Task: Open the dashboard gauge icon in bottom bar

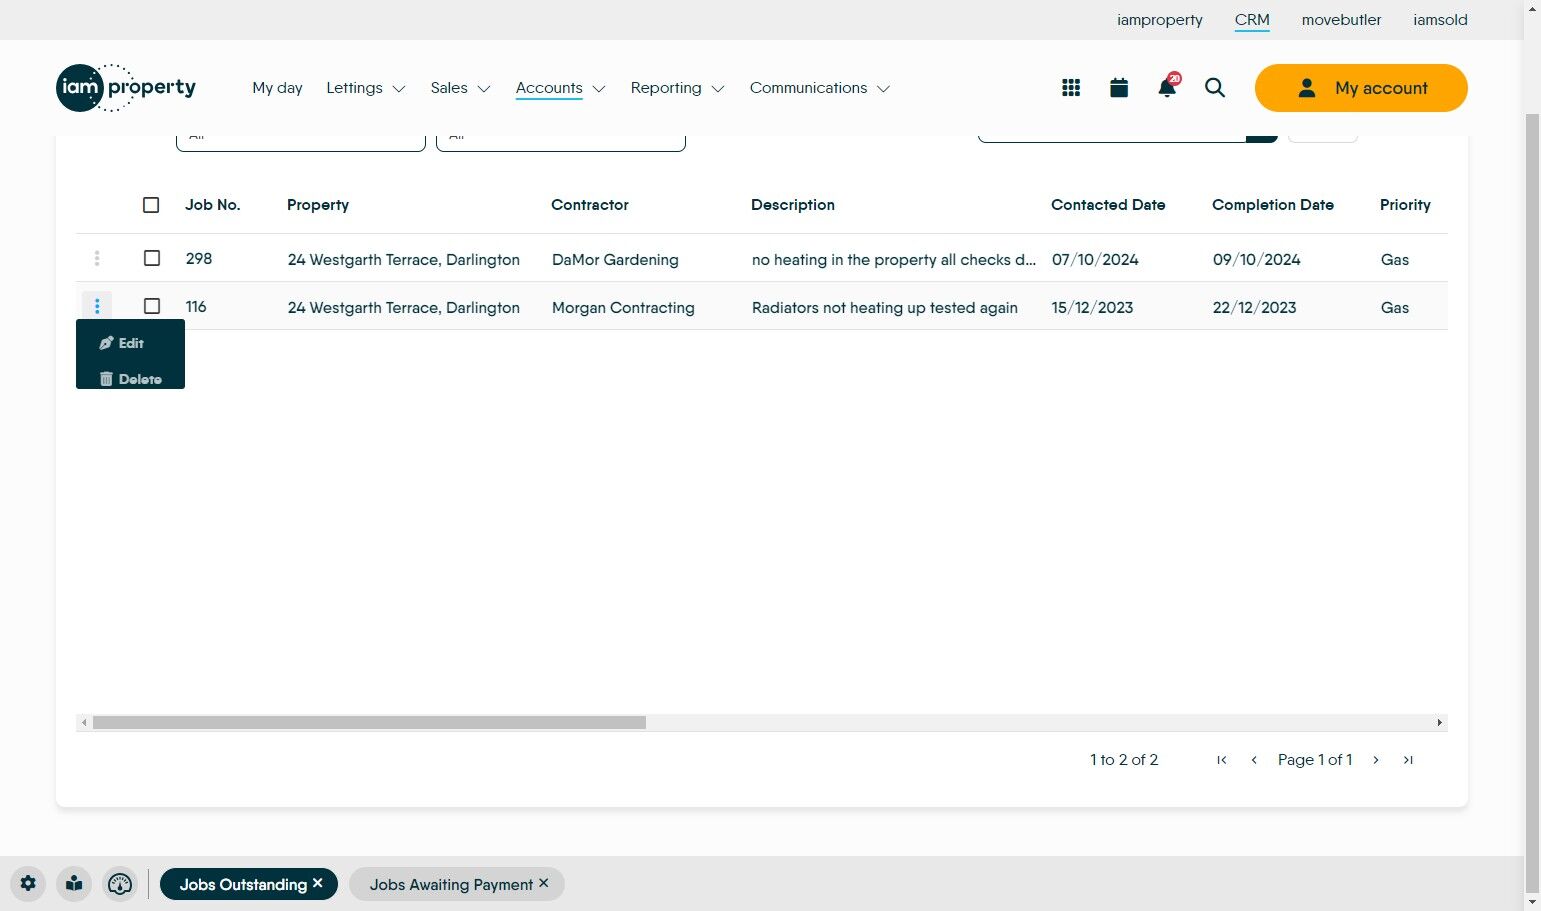Action: pos(120,884)
